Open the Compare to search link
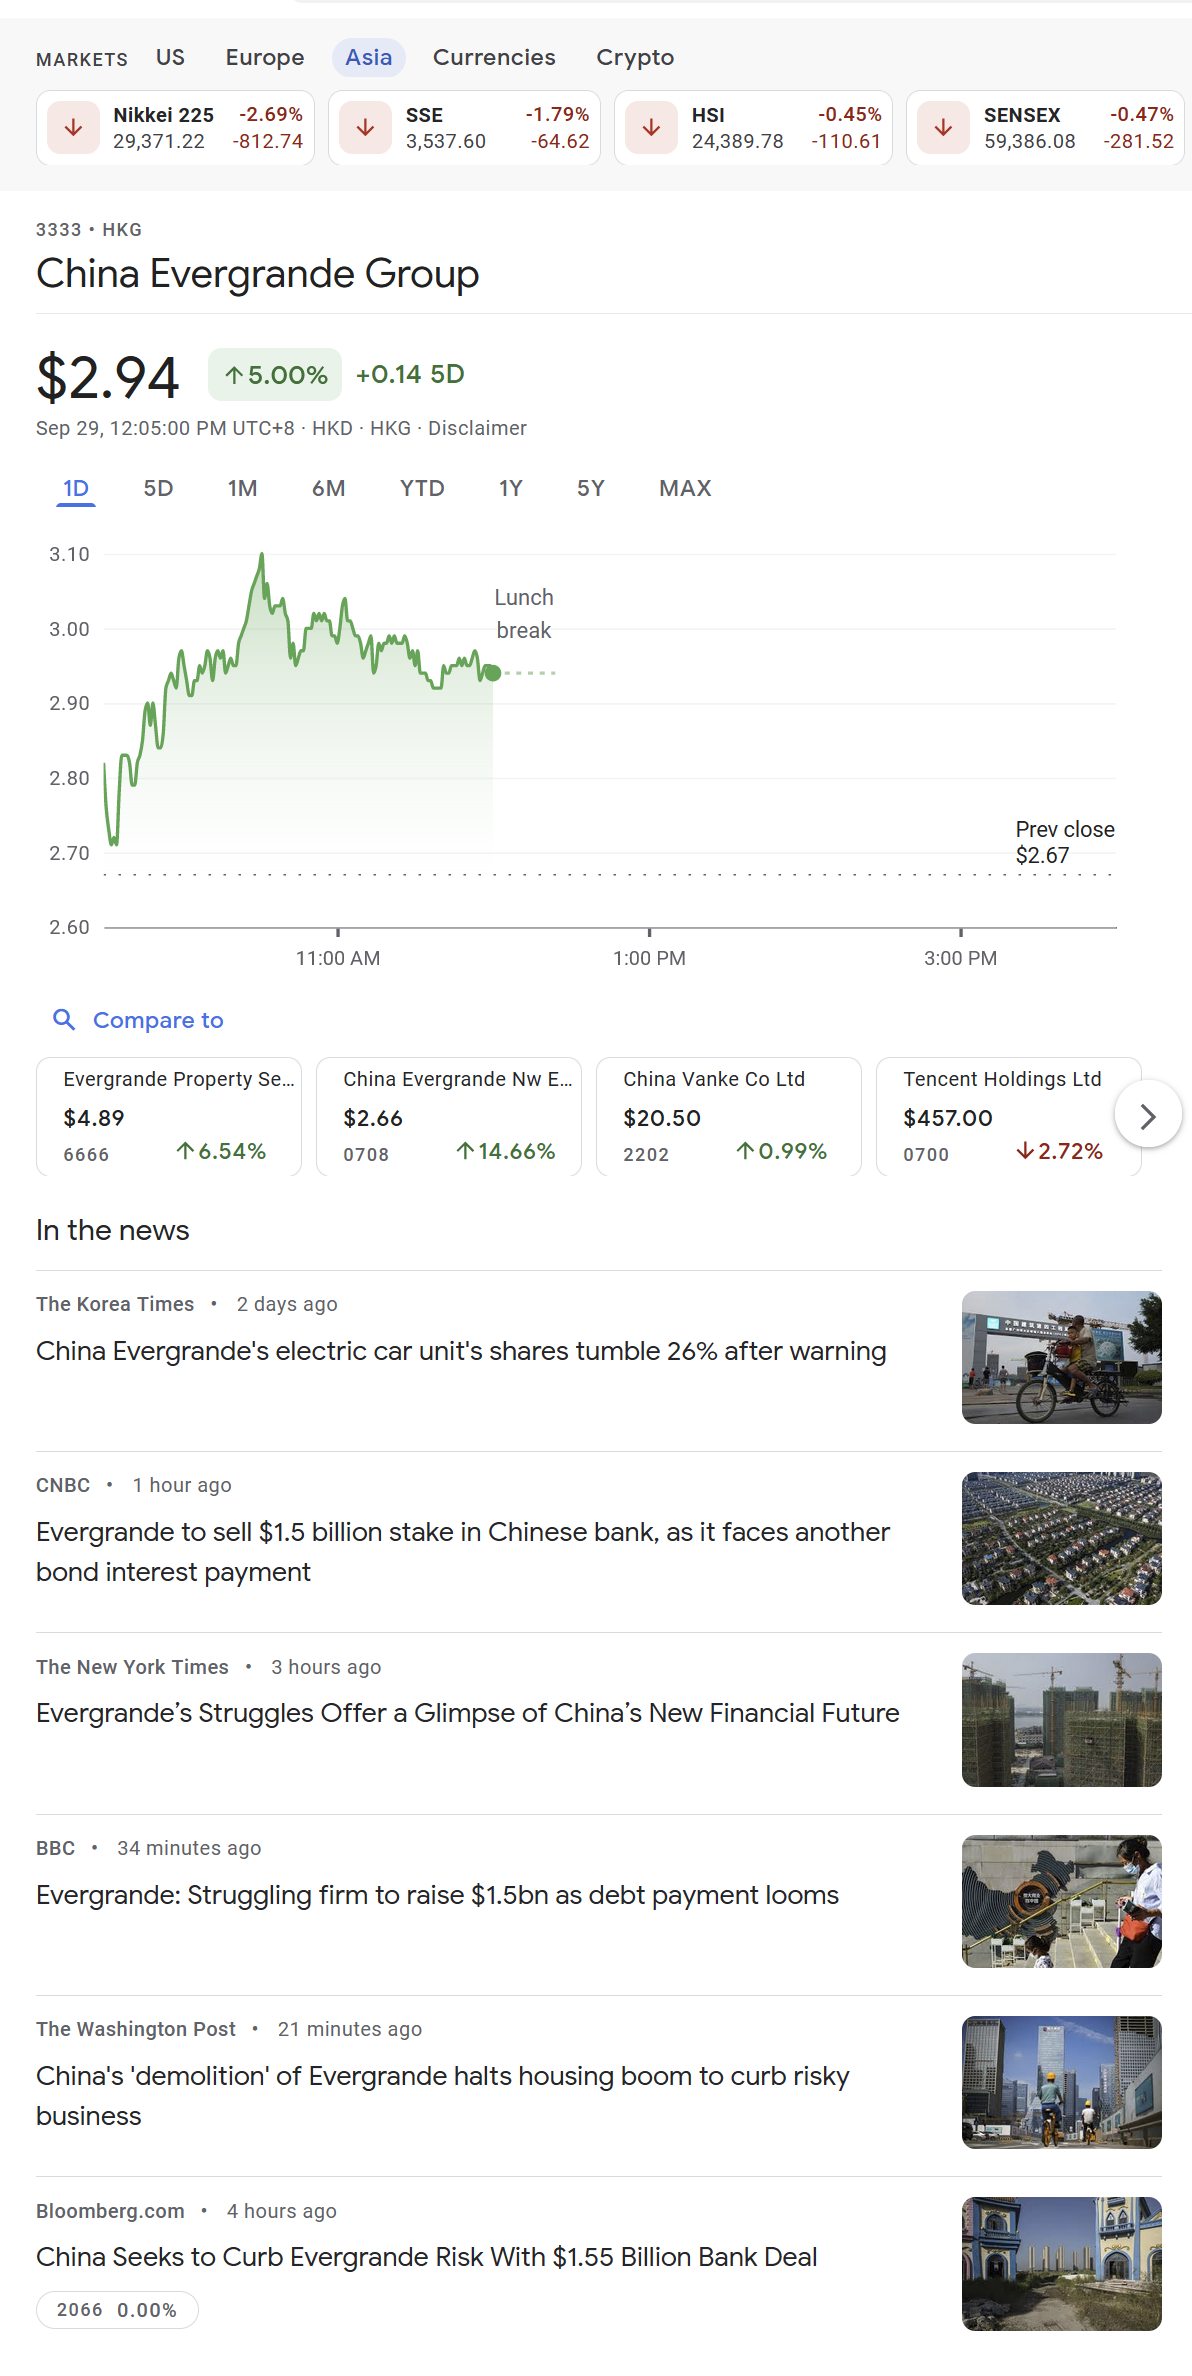This screenshot has width=1192, height=2376. pyautogui.click(x=157, y=1020)
